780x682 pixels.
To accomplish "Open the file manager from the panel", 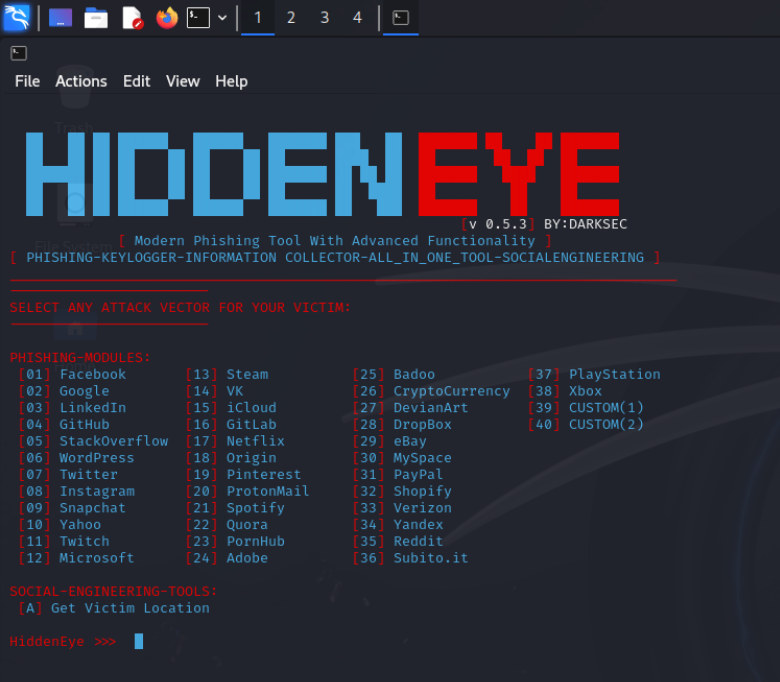I will click(96, 18).
